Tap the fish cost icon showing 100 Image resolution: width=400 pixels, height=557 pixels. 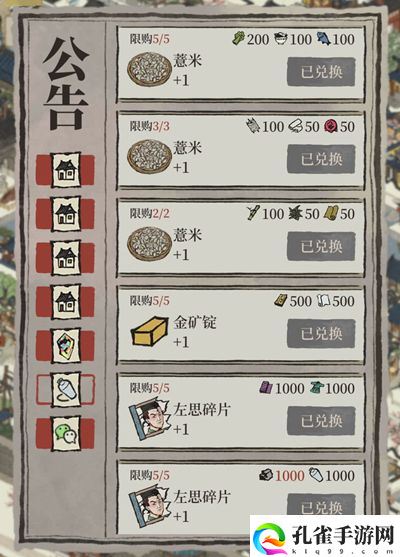[324, 38]
